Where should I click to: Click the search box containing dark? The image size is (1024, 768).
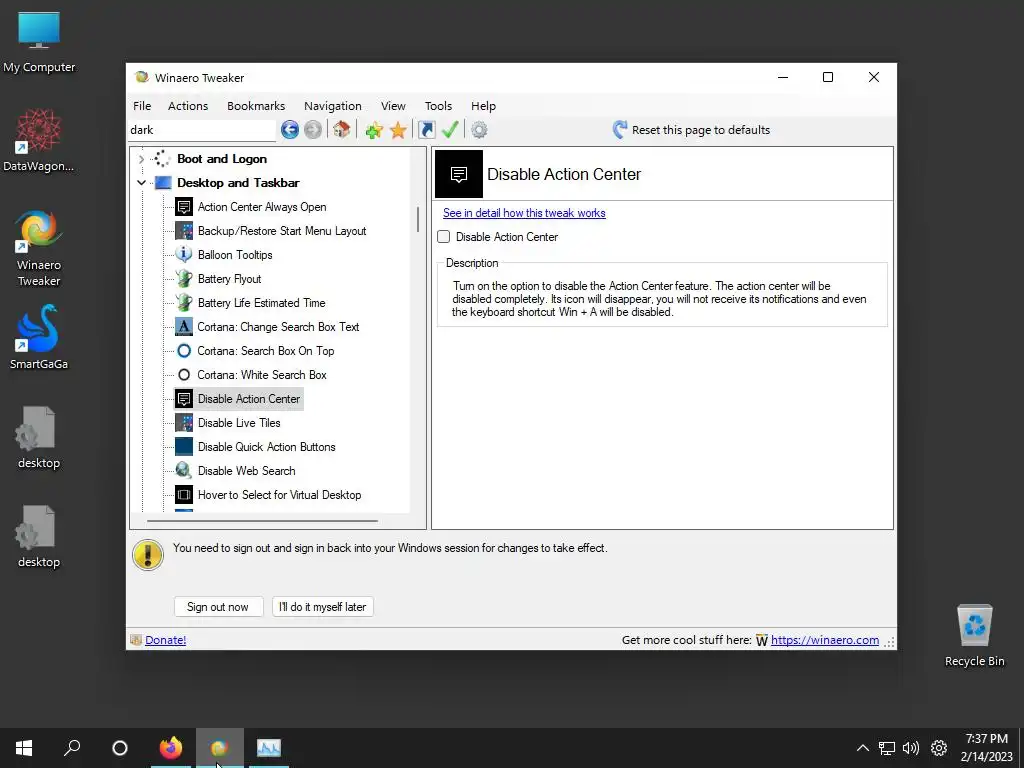(202, 130)
